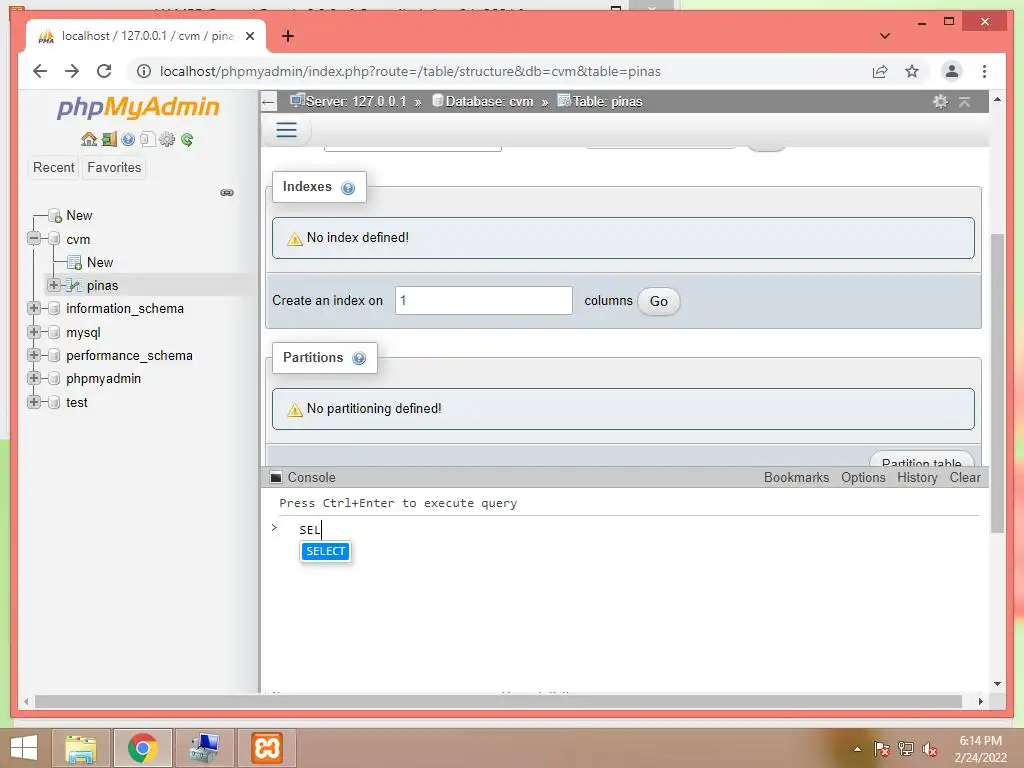Image resolution: width=1024 pixels, height=768 pixels.
Task: Expand the pinas table tree node
Action: coord(54,285)
